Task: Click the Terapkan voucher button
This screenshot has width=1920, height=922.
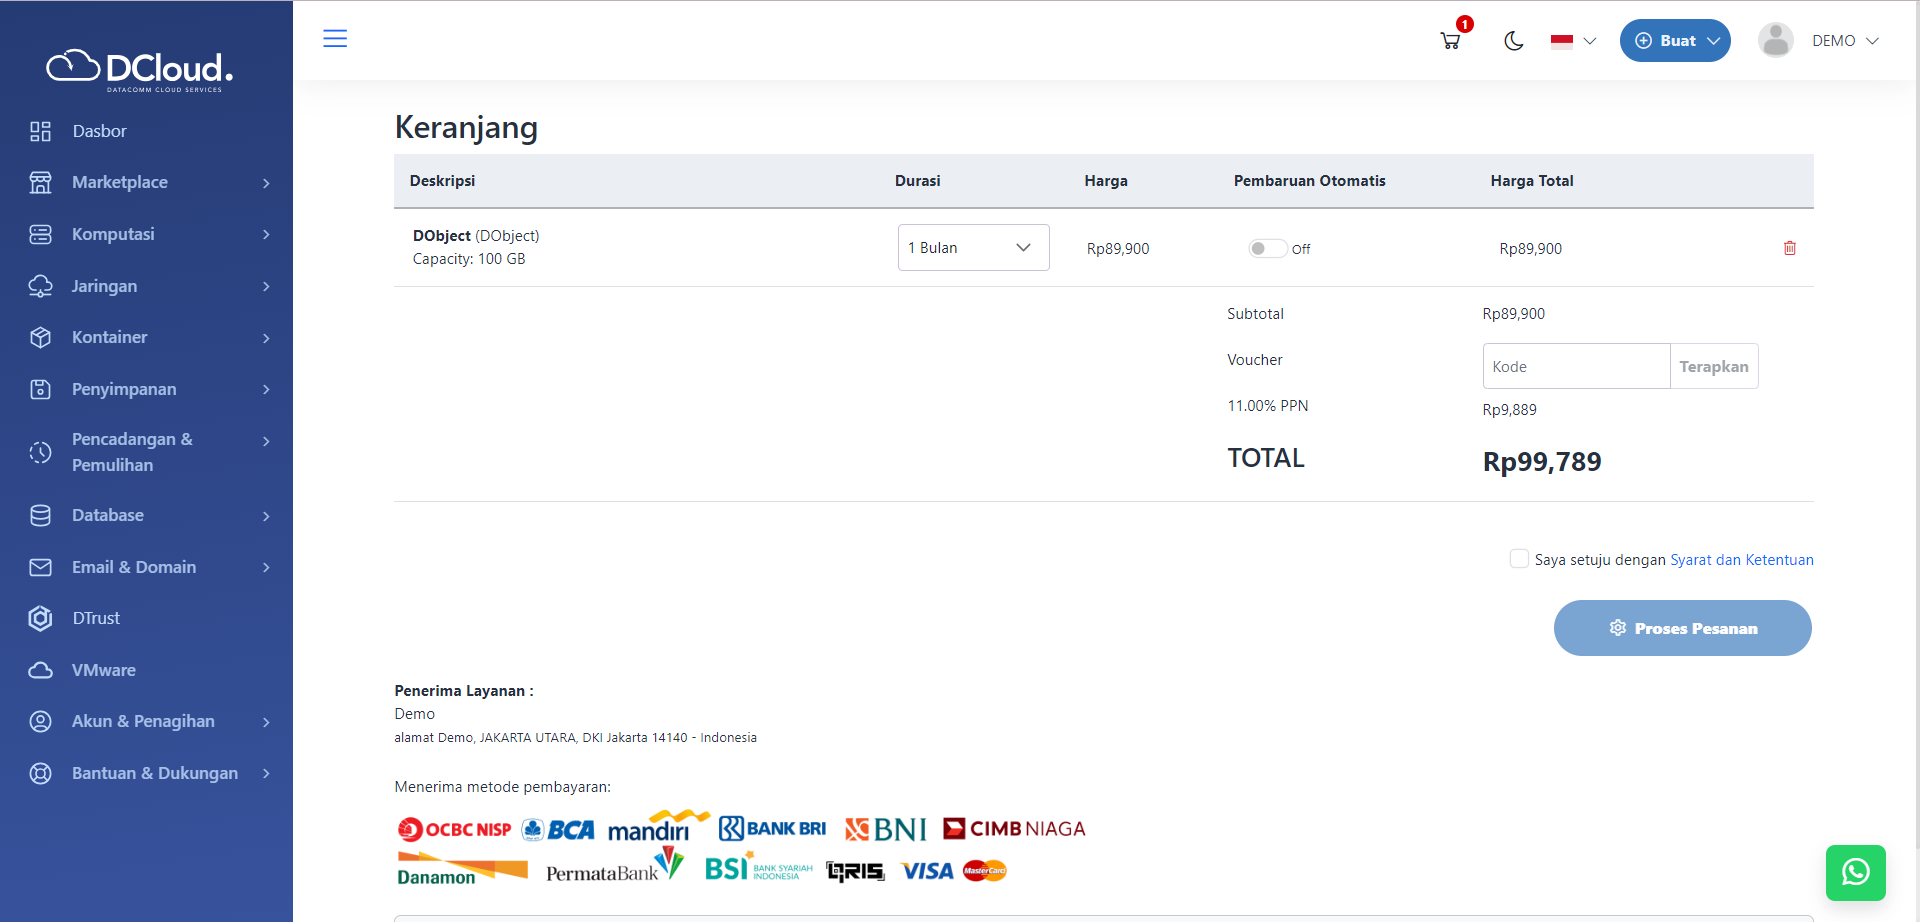Action: tap(1713, 367)
